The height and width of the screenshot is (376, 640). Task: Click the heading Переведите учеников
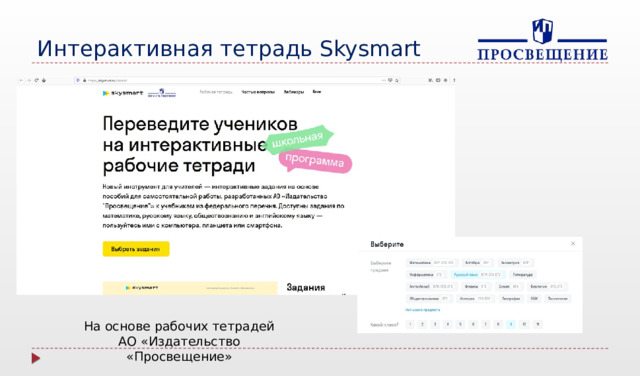click(x=200, y=124)
